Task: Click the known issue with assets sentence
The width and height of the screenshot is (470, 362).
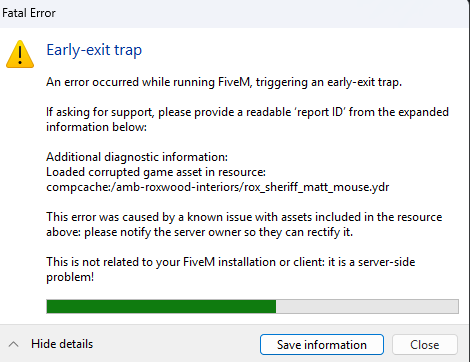Action: (x=244, y=217)
